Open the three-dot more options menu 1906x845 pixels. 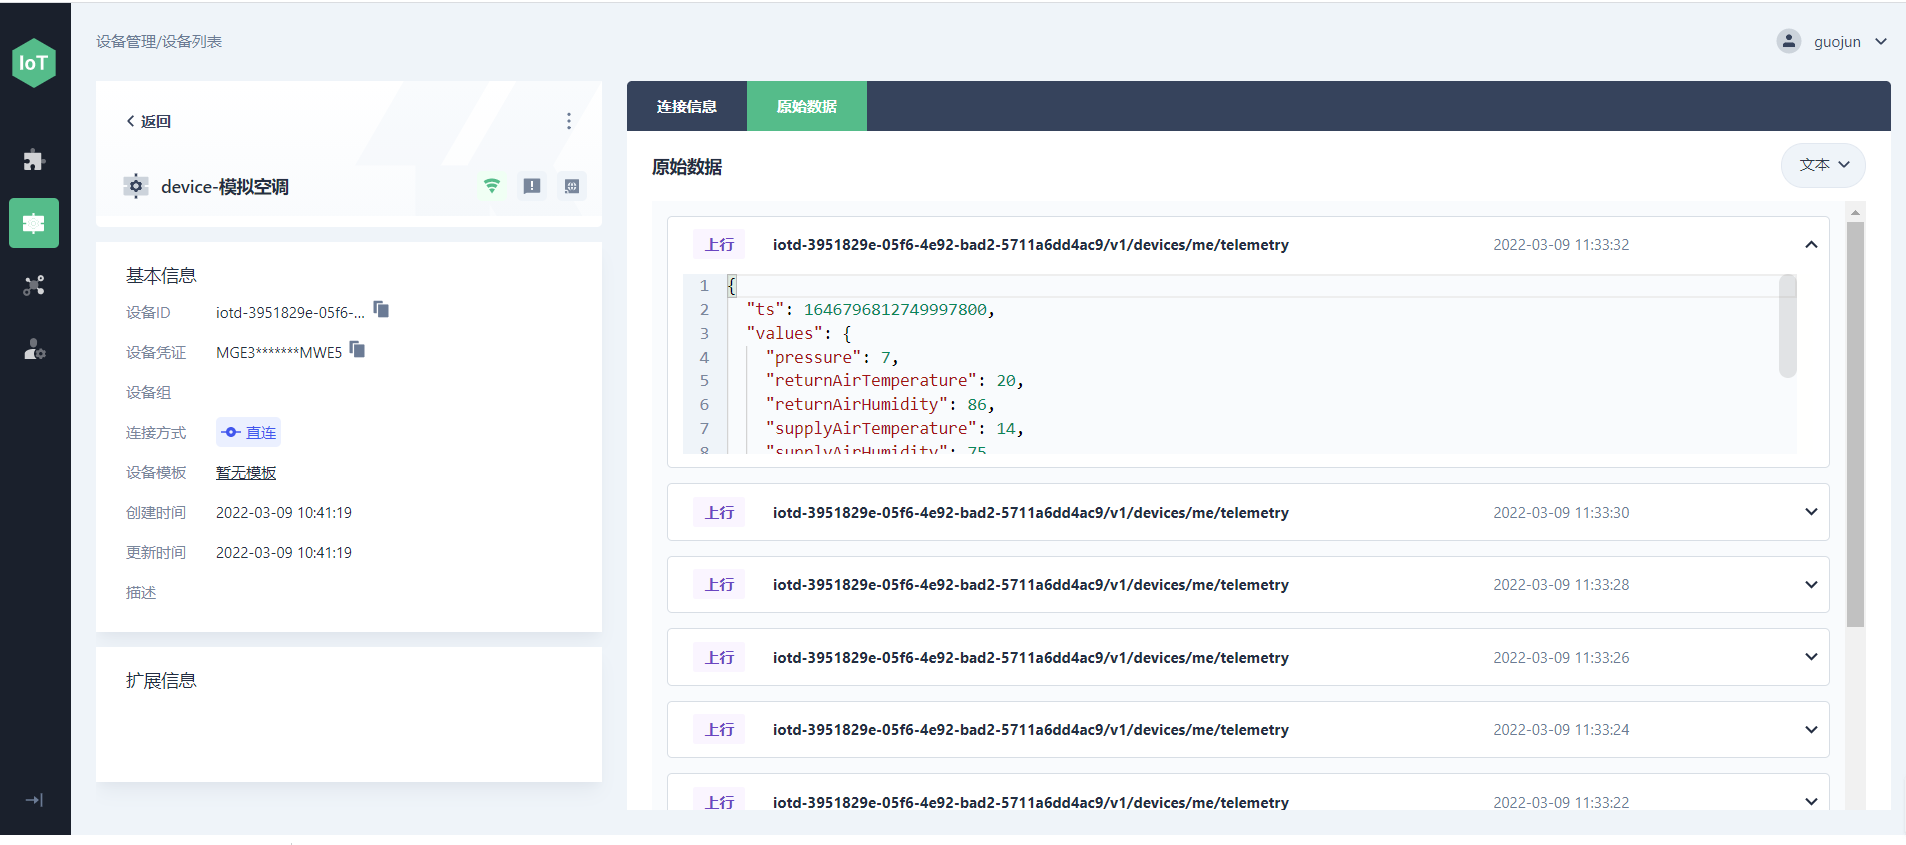tap(568, 121)
